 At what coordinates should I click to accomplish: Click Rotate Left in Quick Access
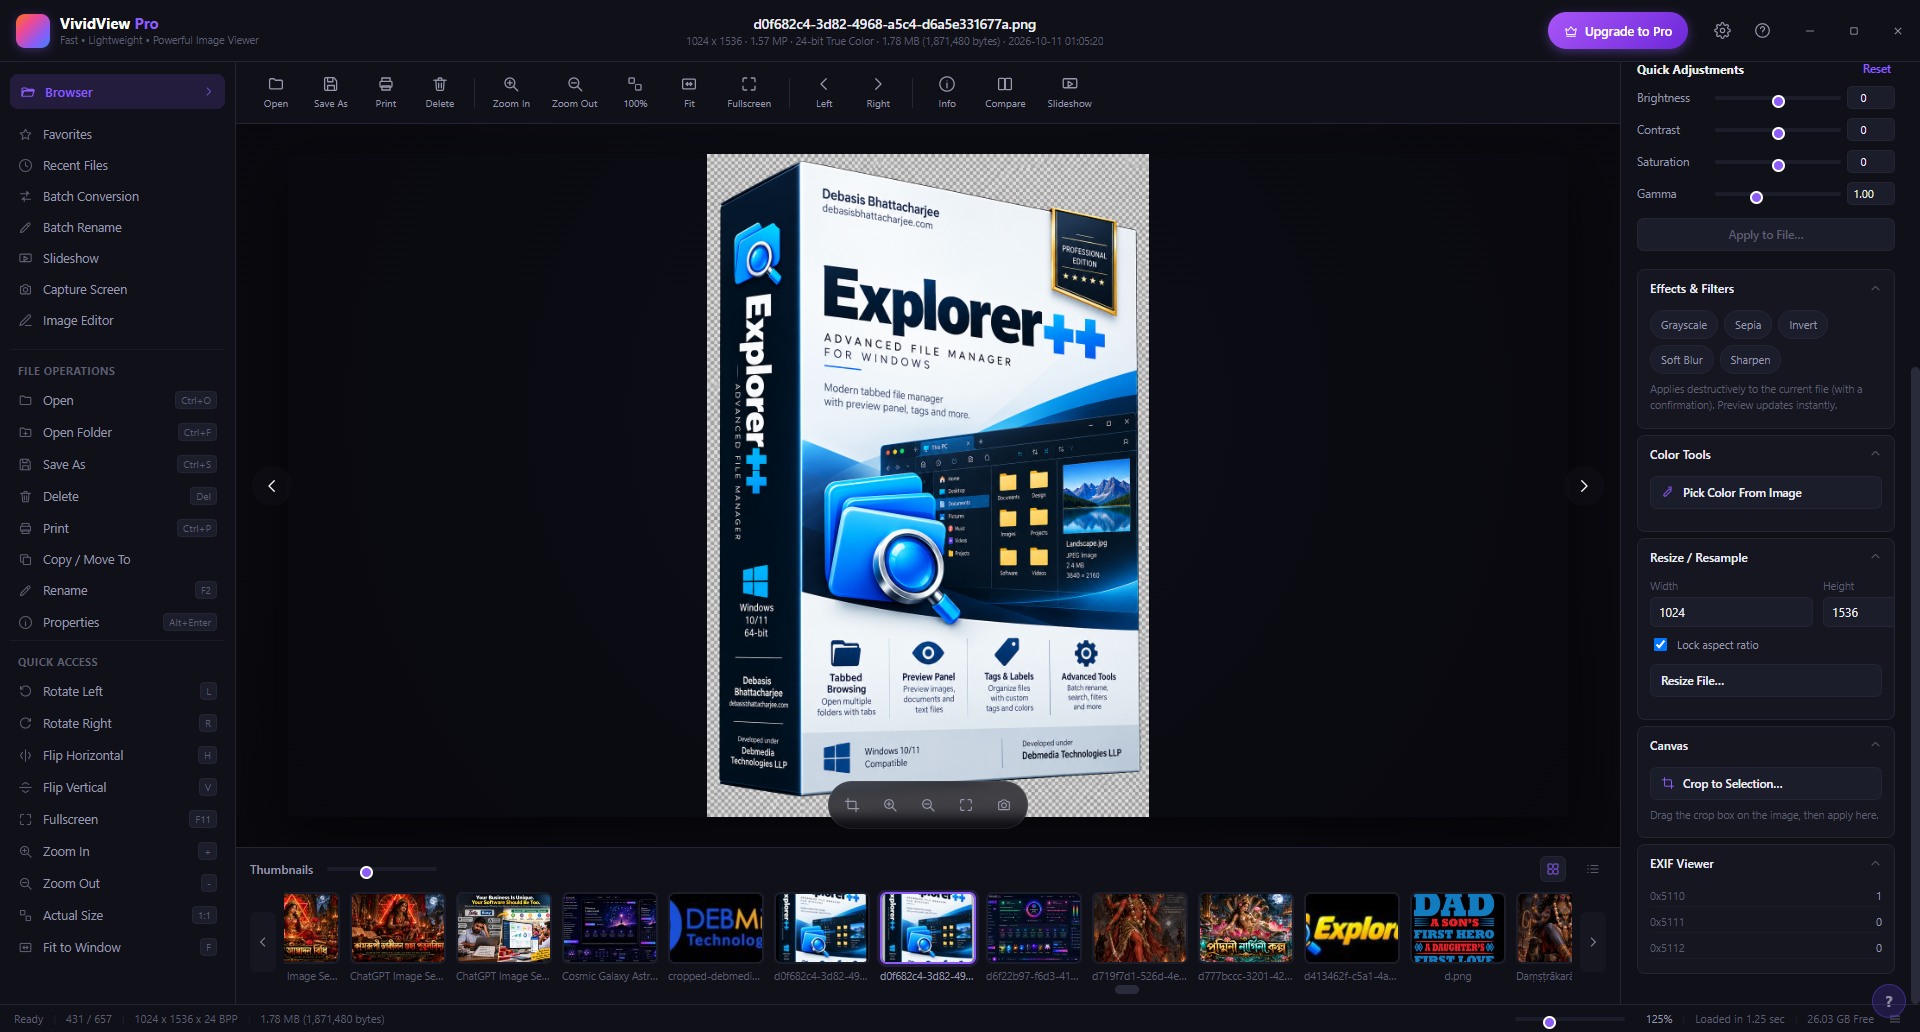pyautogui.click(x=117, y=691)
